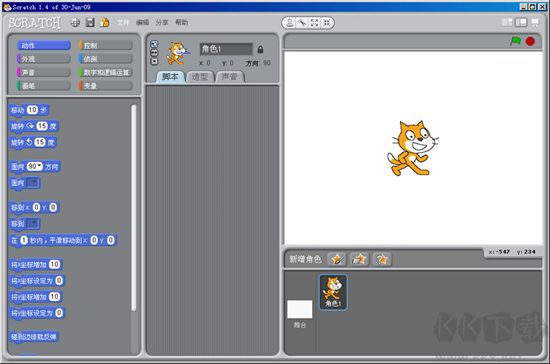Set rotation style to can rotate
Screen dimensions: 550x364
point(154,44)
